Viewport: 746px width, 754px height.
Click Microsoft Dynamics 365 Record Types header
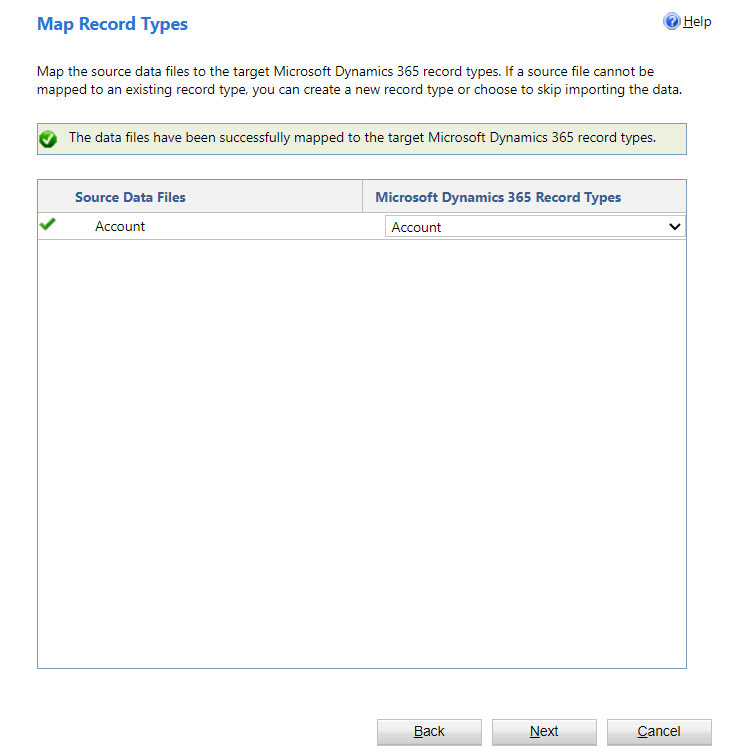coord(524,197)
